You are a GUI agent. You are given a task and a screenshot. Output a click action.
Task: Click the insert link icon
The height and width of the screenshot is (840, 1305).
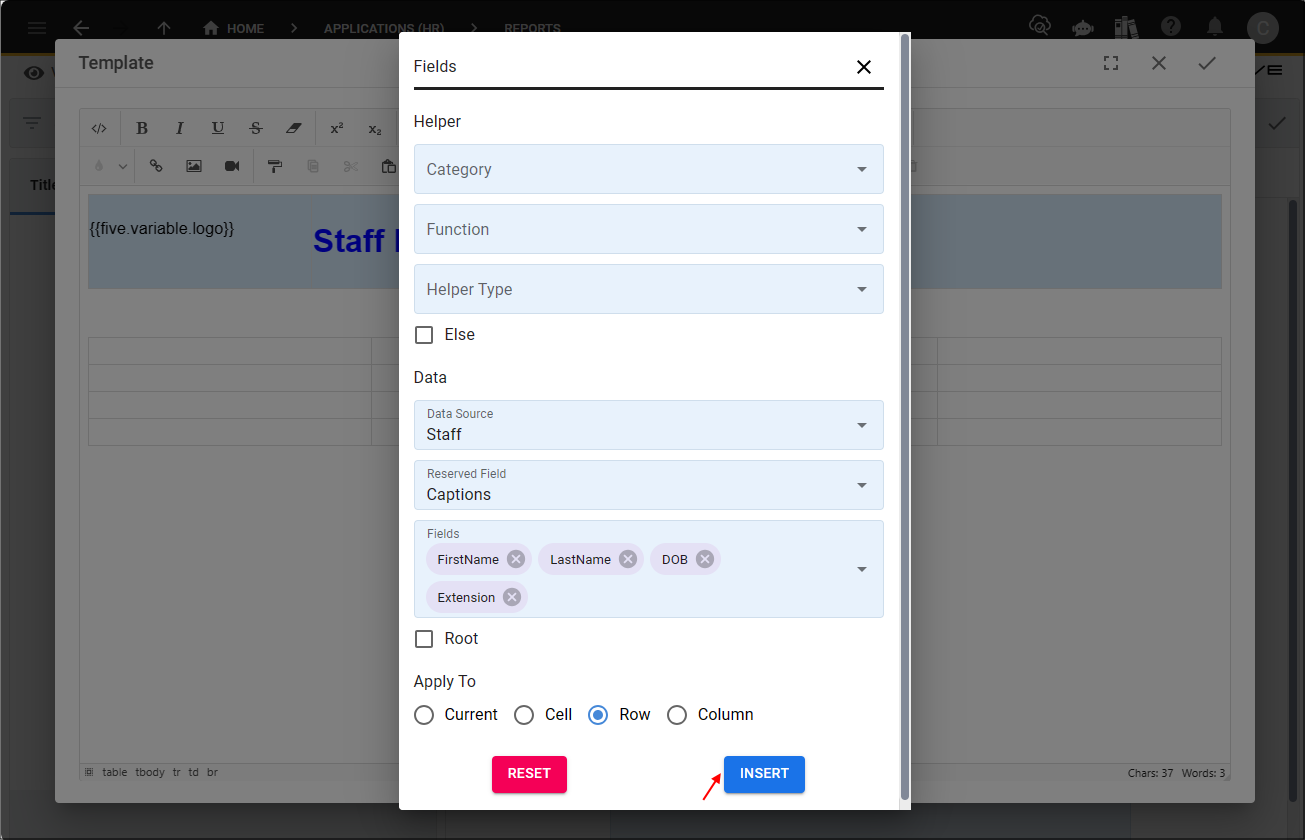(156, 166)
